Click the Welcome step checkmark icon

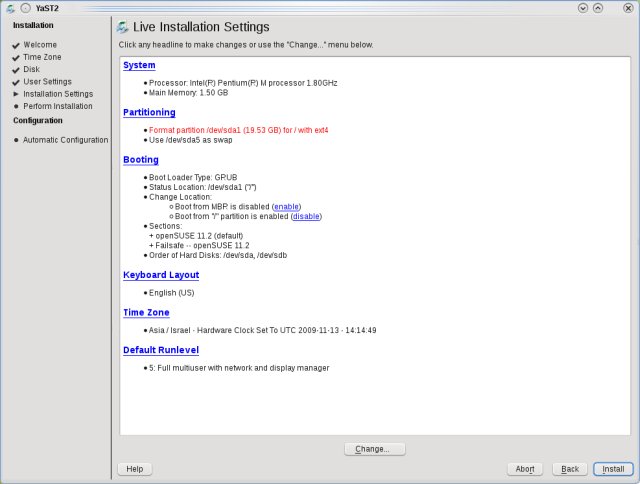16,45
